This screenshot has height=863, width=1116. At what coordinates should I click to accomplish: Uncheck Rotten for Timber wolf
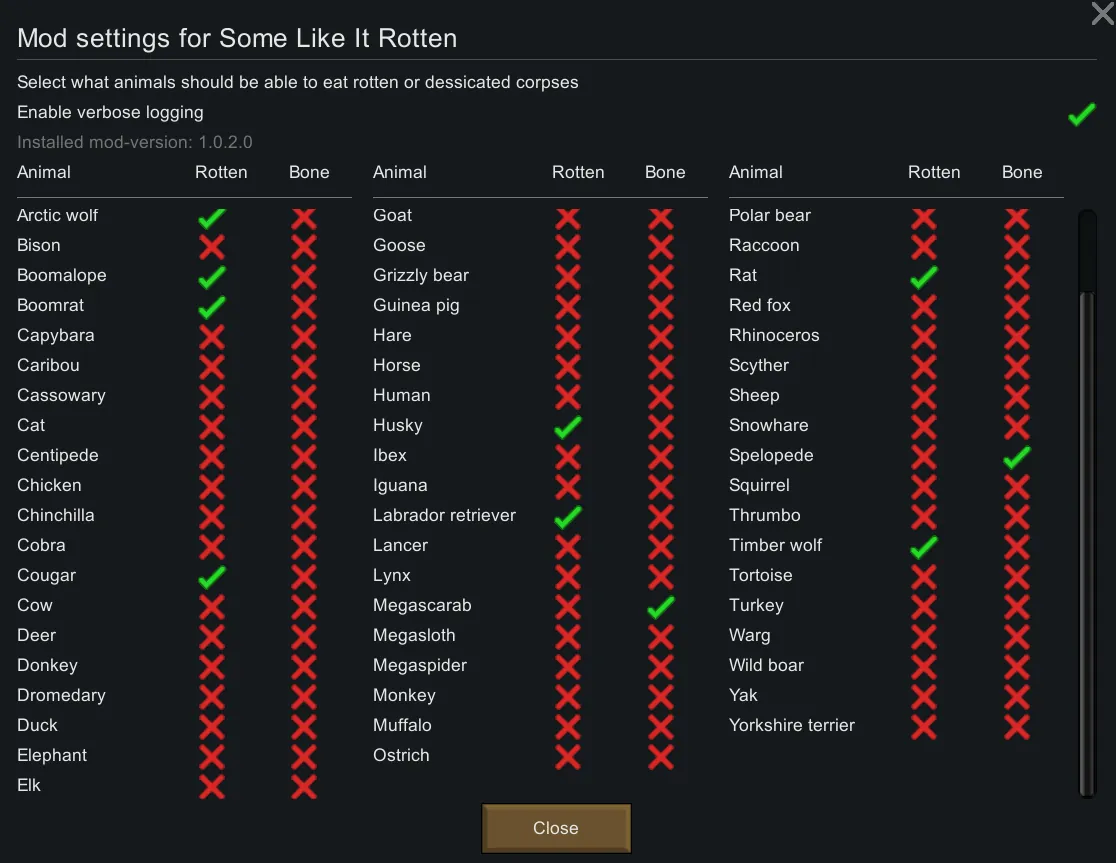click(924, 547)
